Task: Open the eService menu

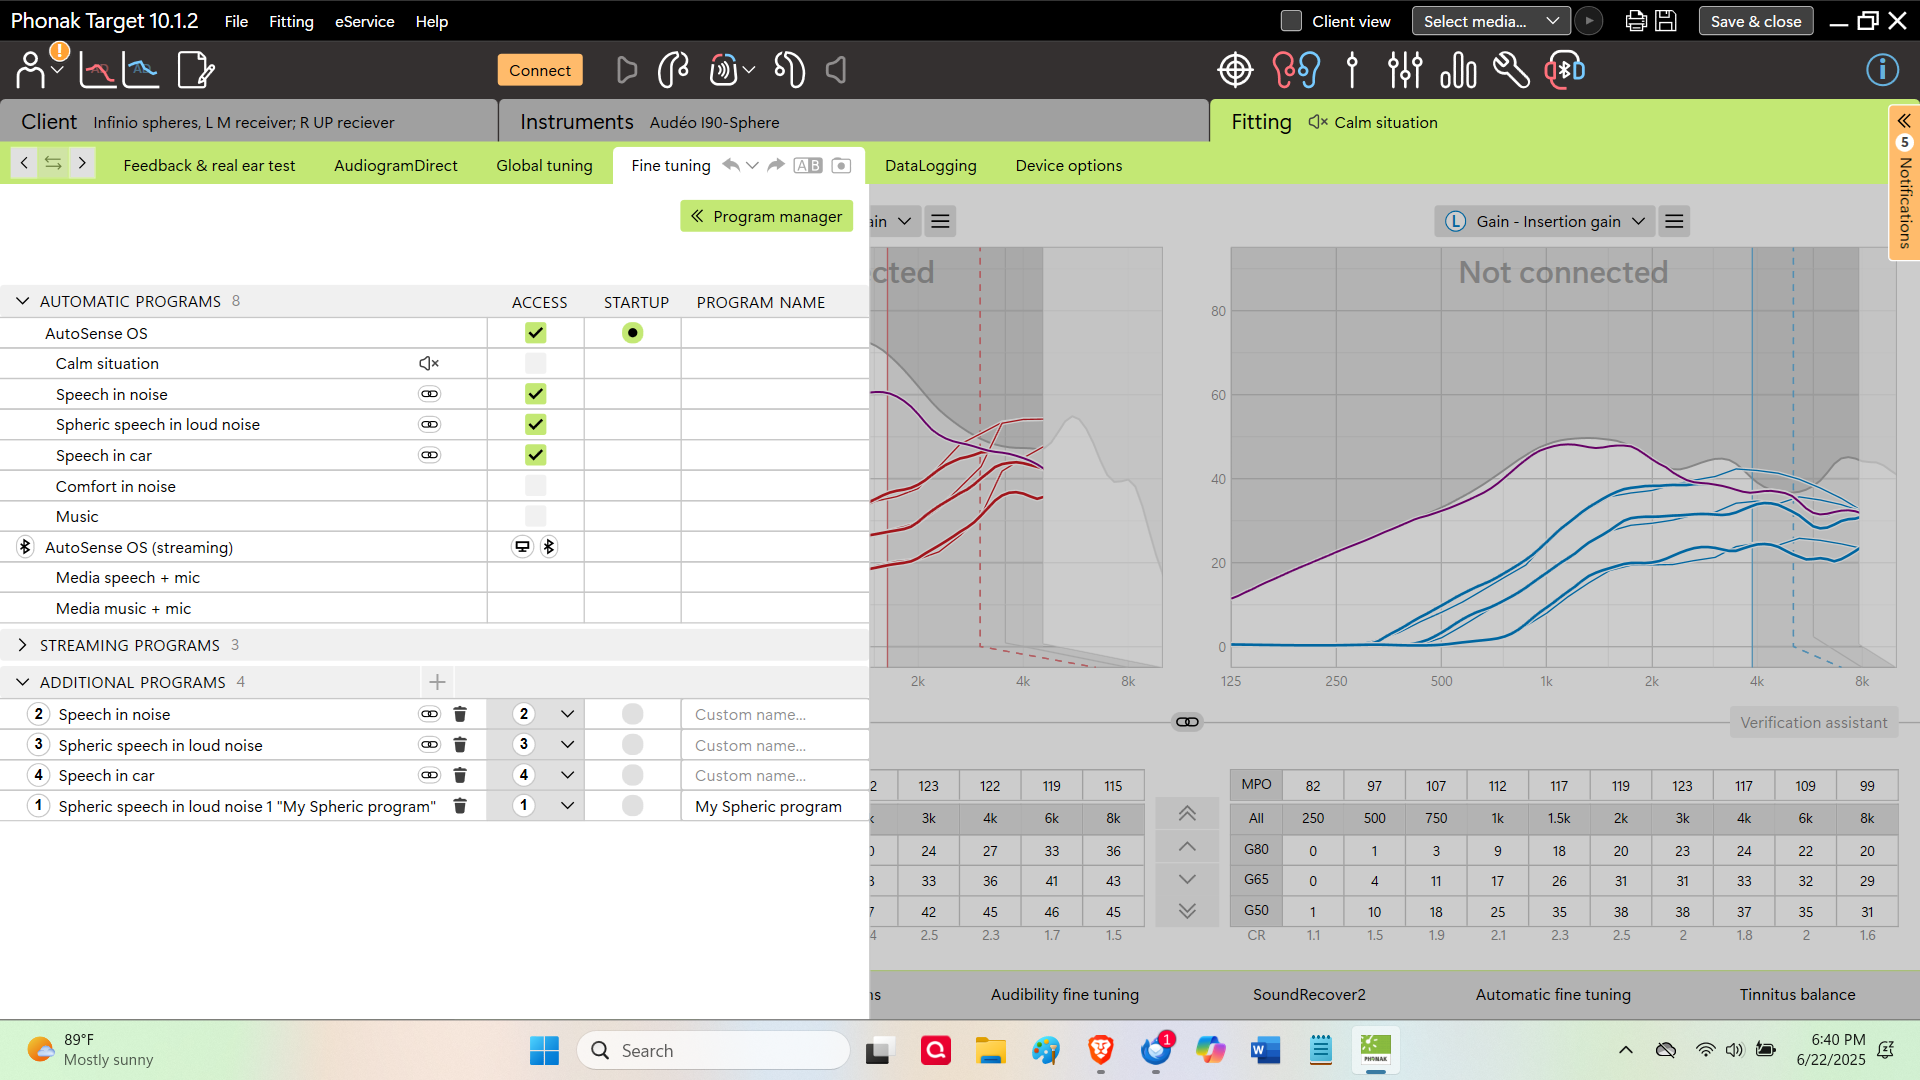Action: (364, 21)
